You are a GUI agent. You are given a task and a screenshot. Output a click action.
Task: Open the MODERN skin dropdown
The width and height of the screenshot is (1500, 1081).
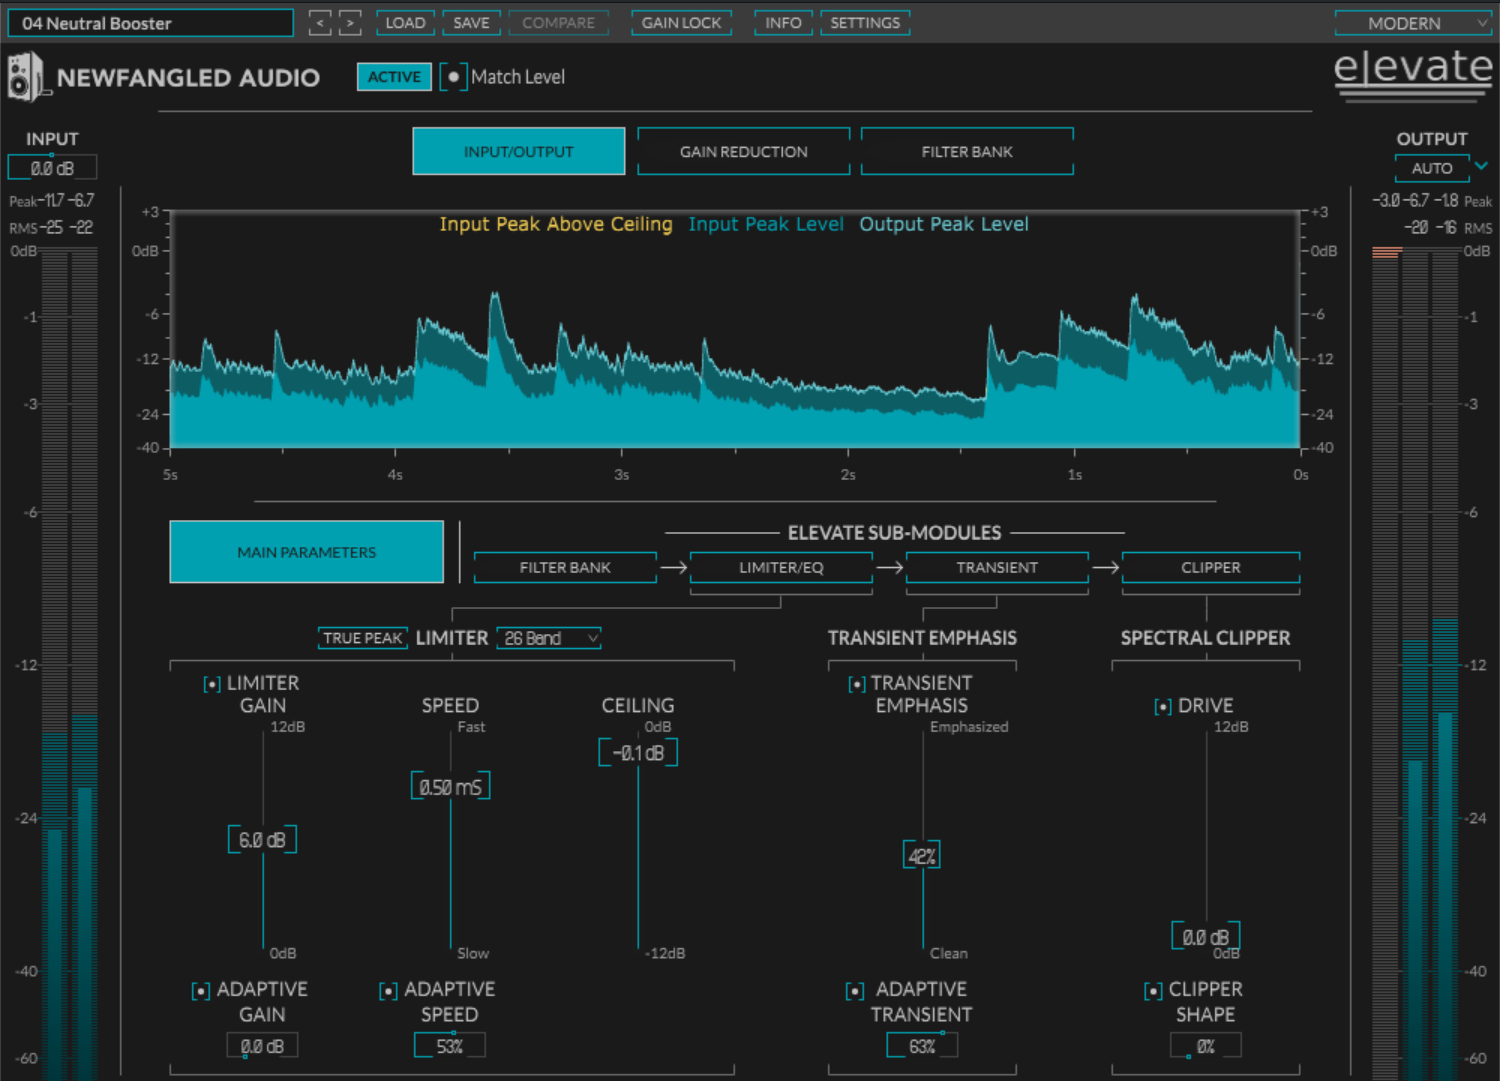point(1414,23)
